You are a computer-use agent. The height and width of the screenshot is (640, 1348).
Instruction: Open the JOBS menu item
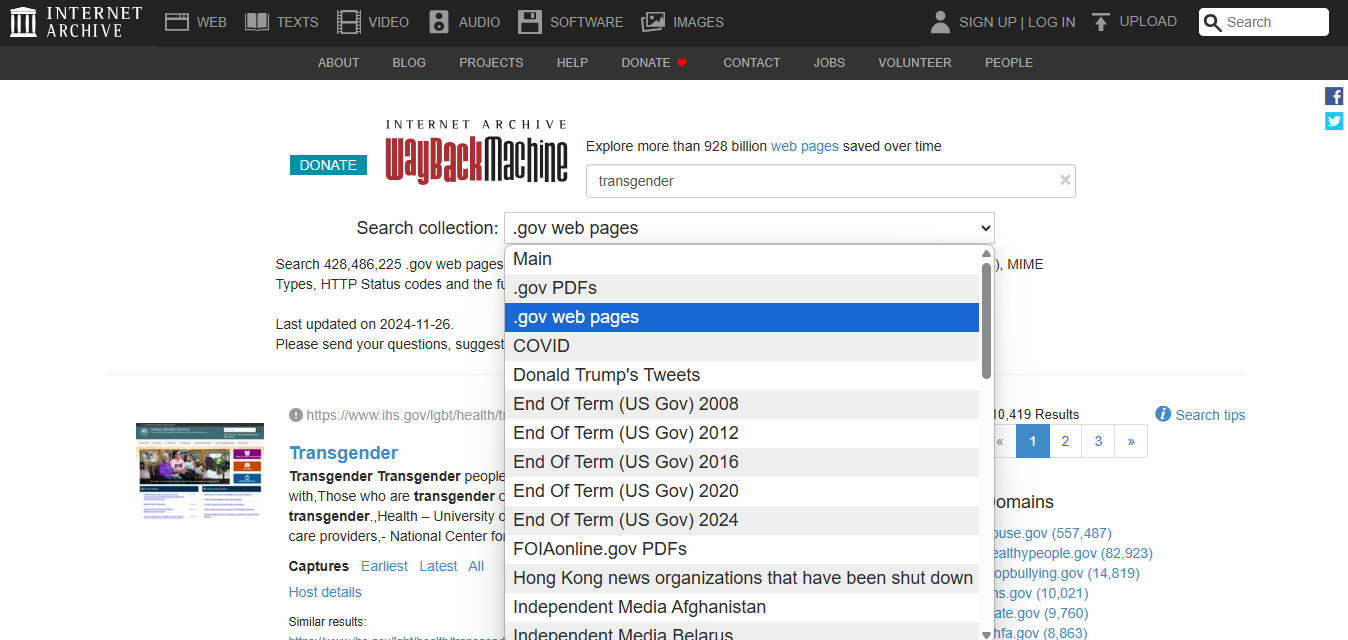point(829,62)
